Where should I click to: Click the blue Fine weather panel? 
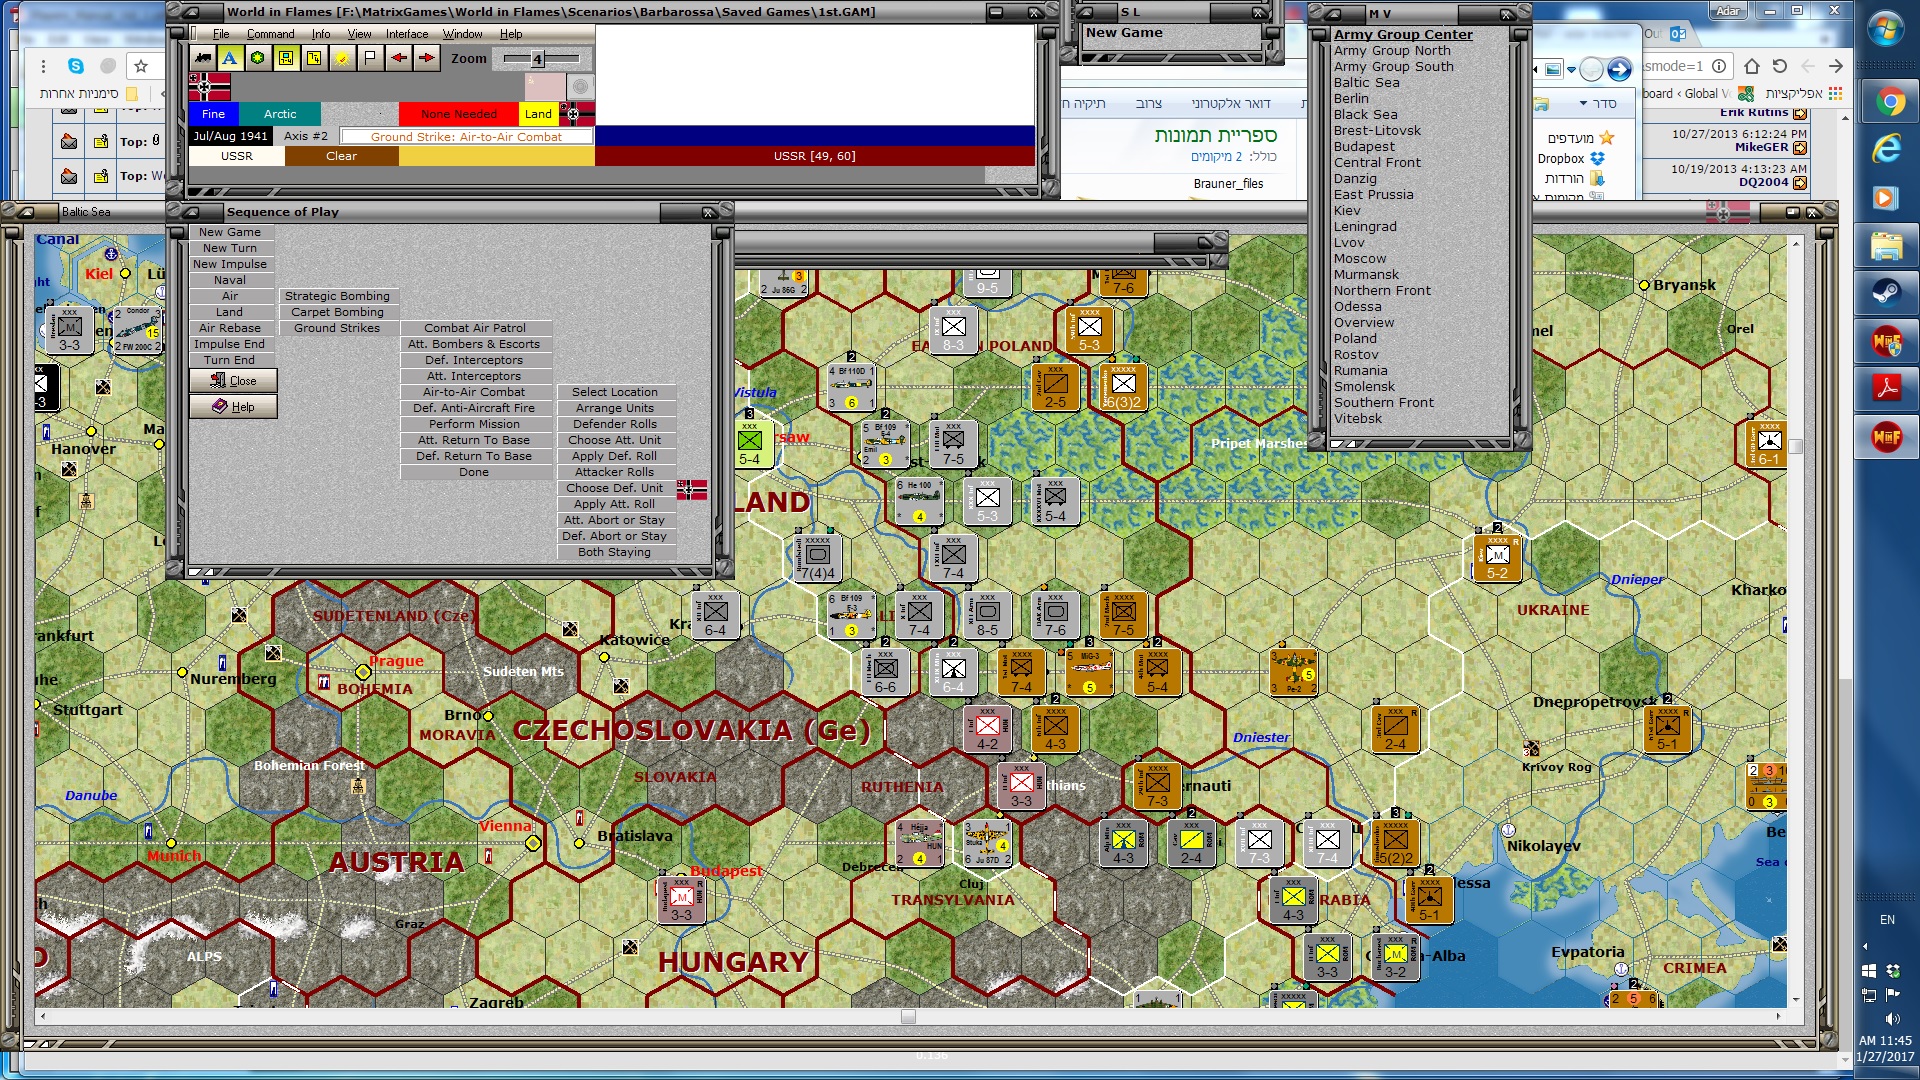(x=213, y=114)
